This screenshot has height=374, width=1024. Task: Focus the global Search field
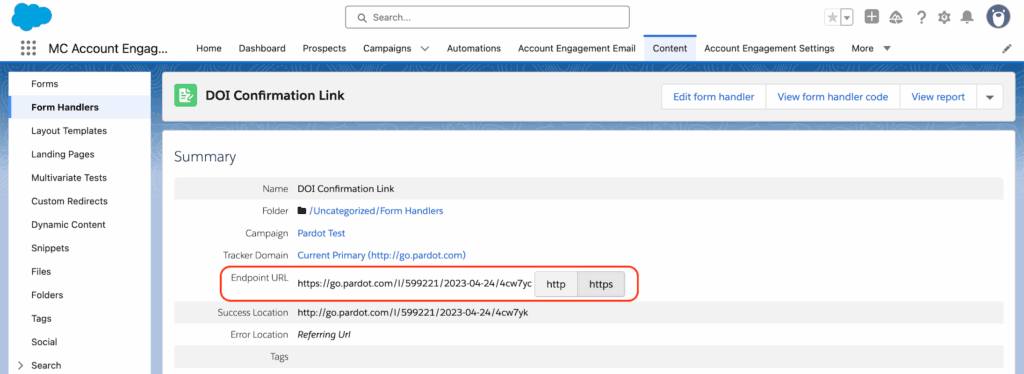487,18
